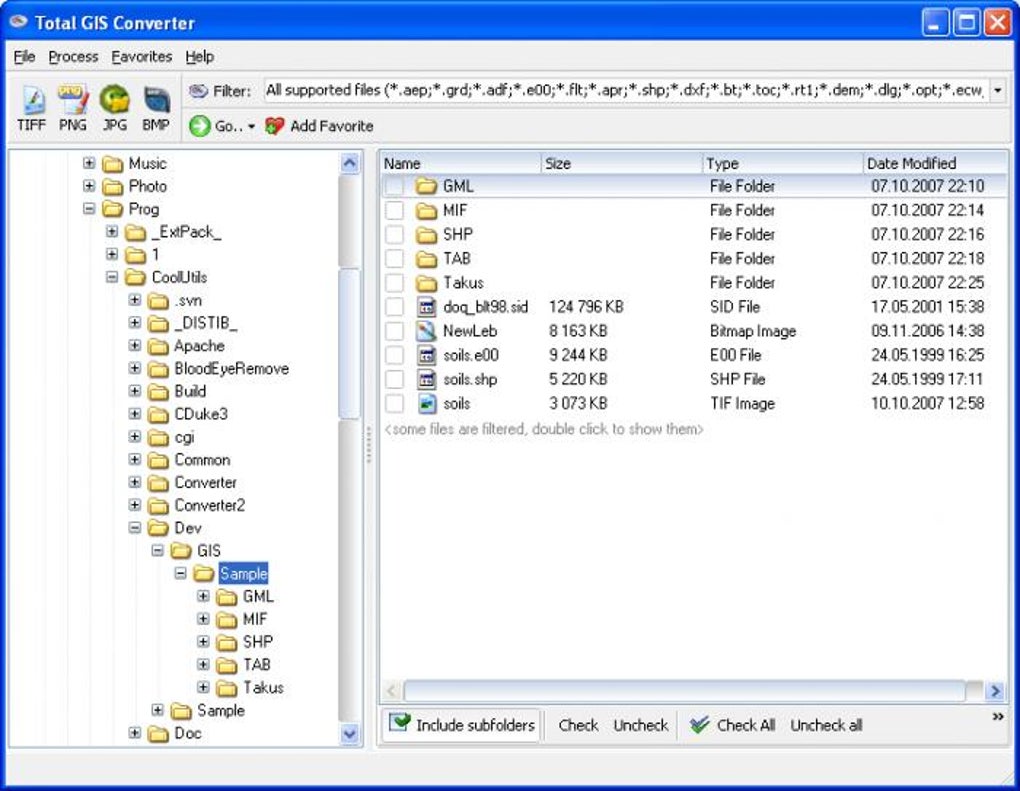1020x791 pixels.
Task: Collapse the CoolUtils folder in tree
Action: coord(112,277)
